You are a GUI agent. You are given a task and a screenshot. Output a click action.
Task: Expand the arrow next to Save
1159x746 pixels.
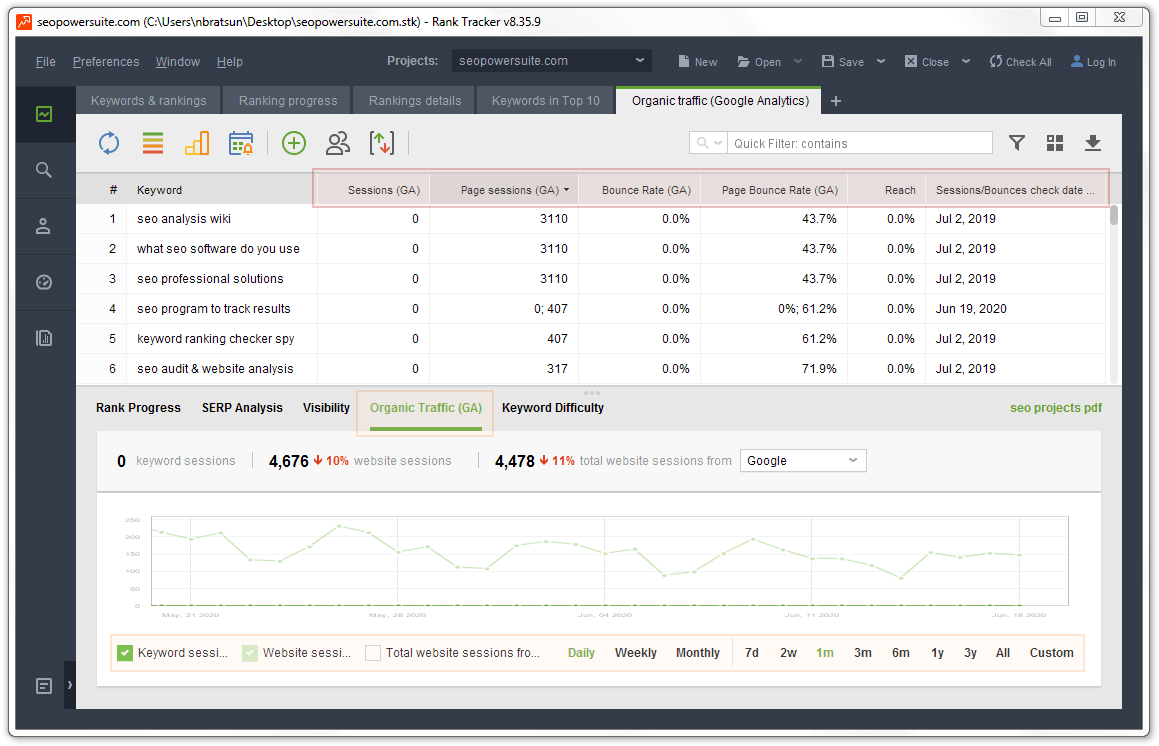coord(881,61)
